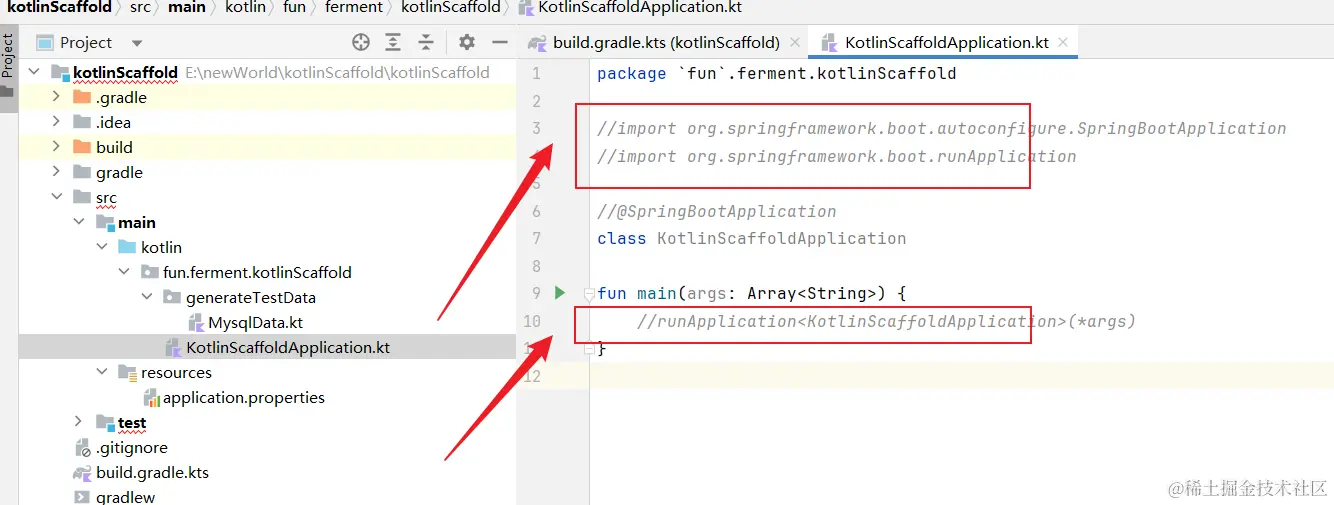
Task: Switch to build.gradle.kts (kotlinScaffold) tab
Action: (666, 42)
